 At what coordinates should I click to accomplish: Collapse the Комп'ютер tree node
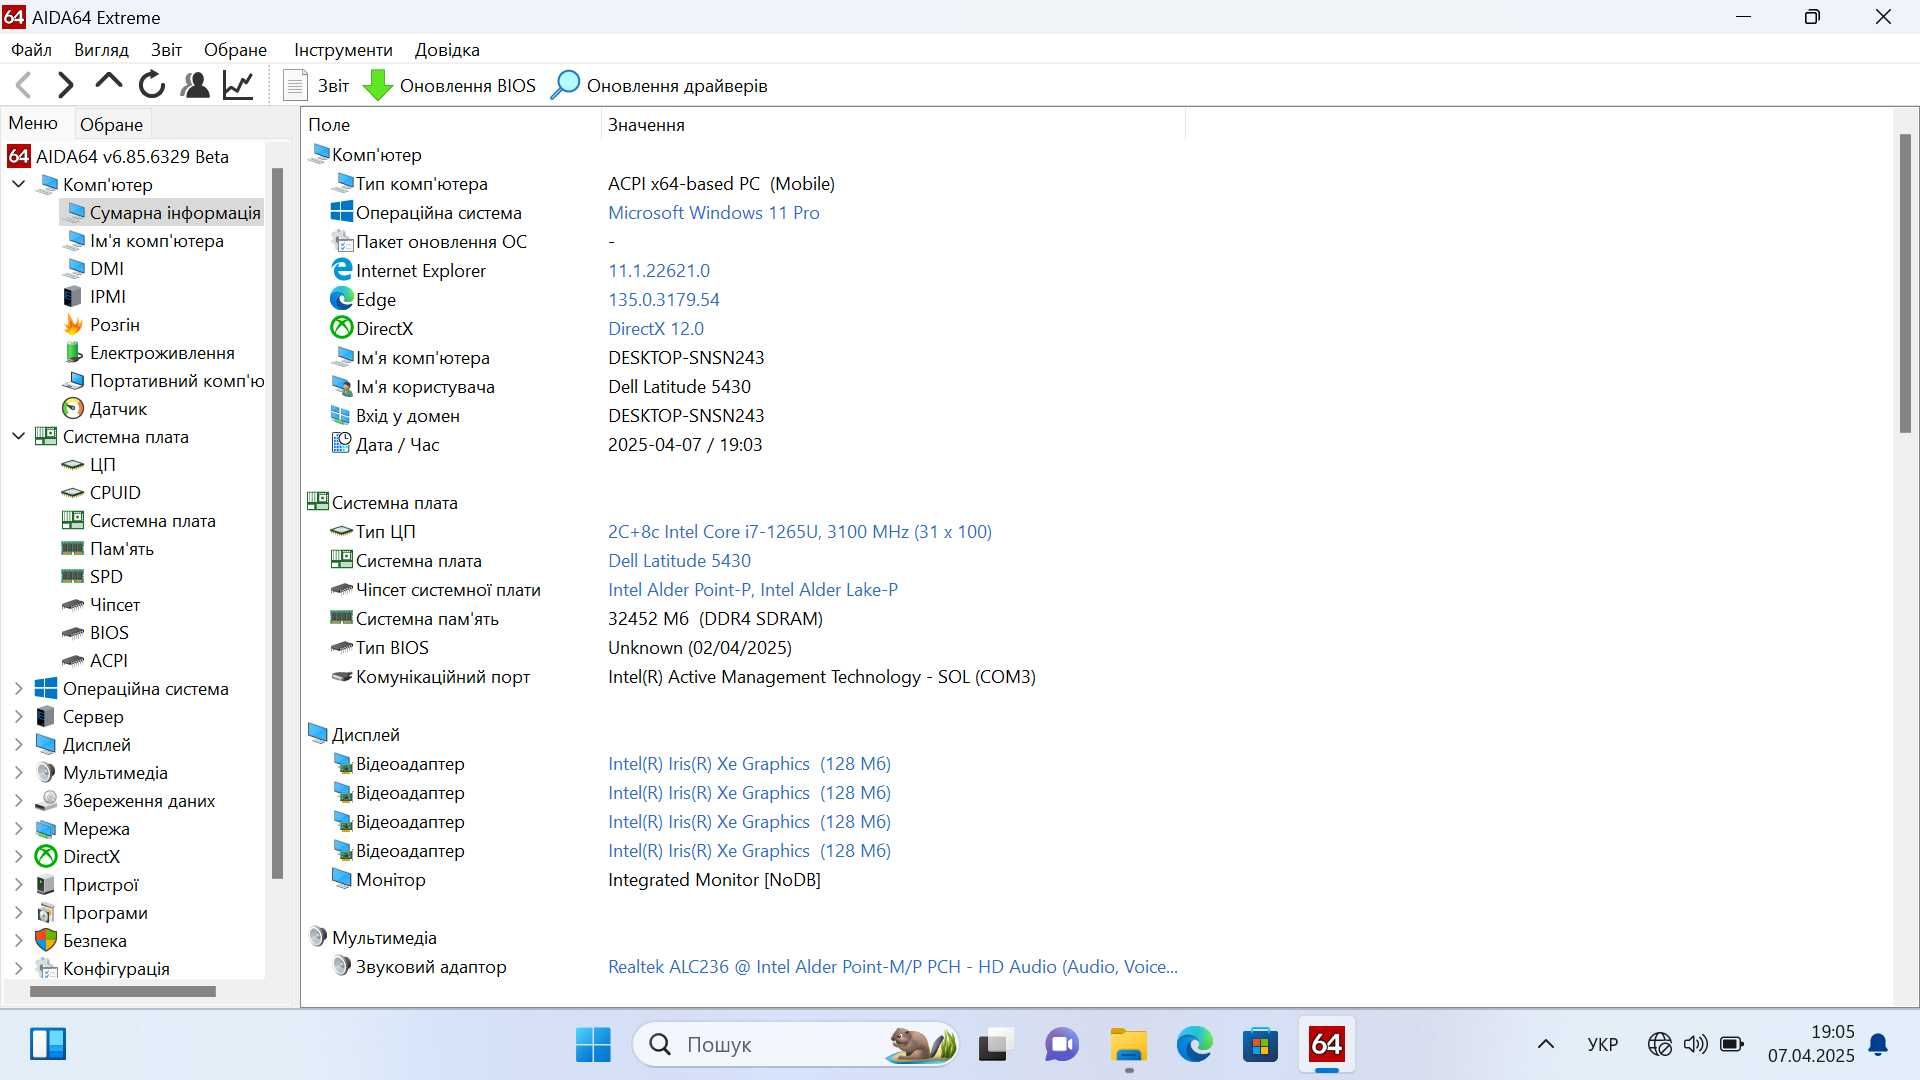(x=18, y=184)
